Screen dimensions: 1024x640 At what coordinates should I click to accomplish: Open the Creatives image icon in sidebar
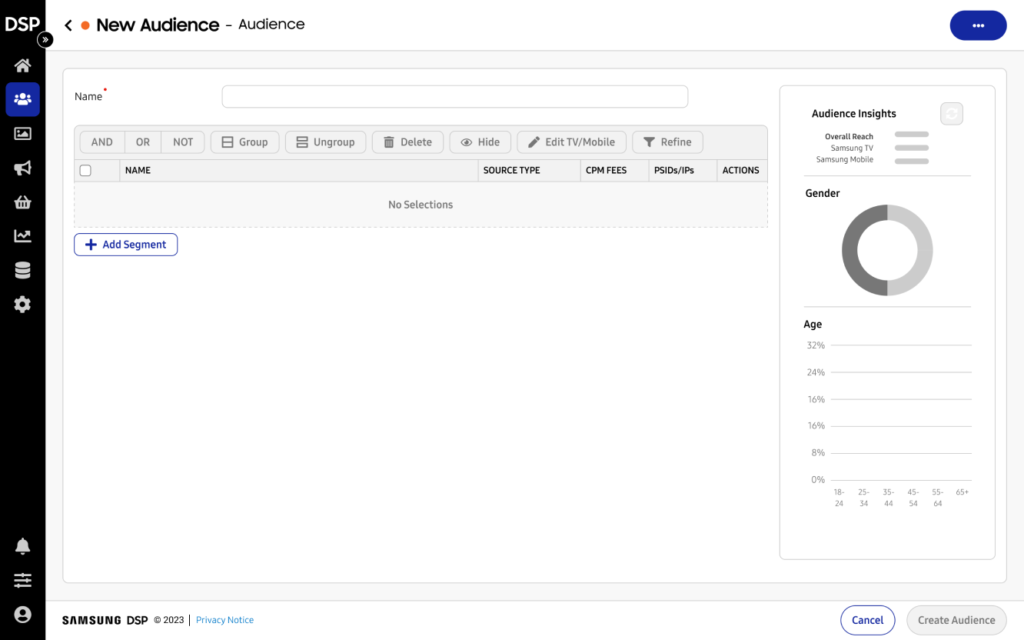click(22, 134)
